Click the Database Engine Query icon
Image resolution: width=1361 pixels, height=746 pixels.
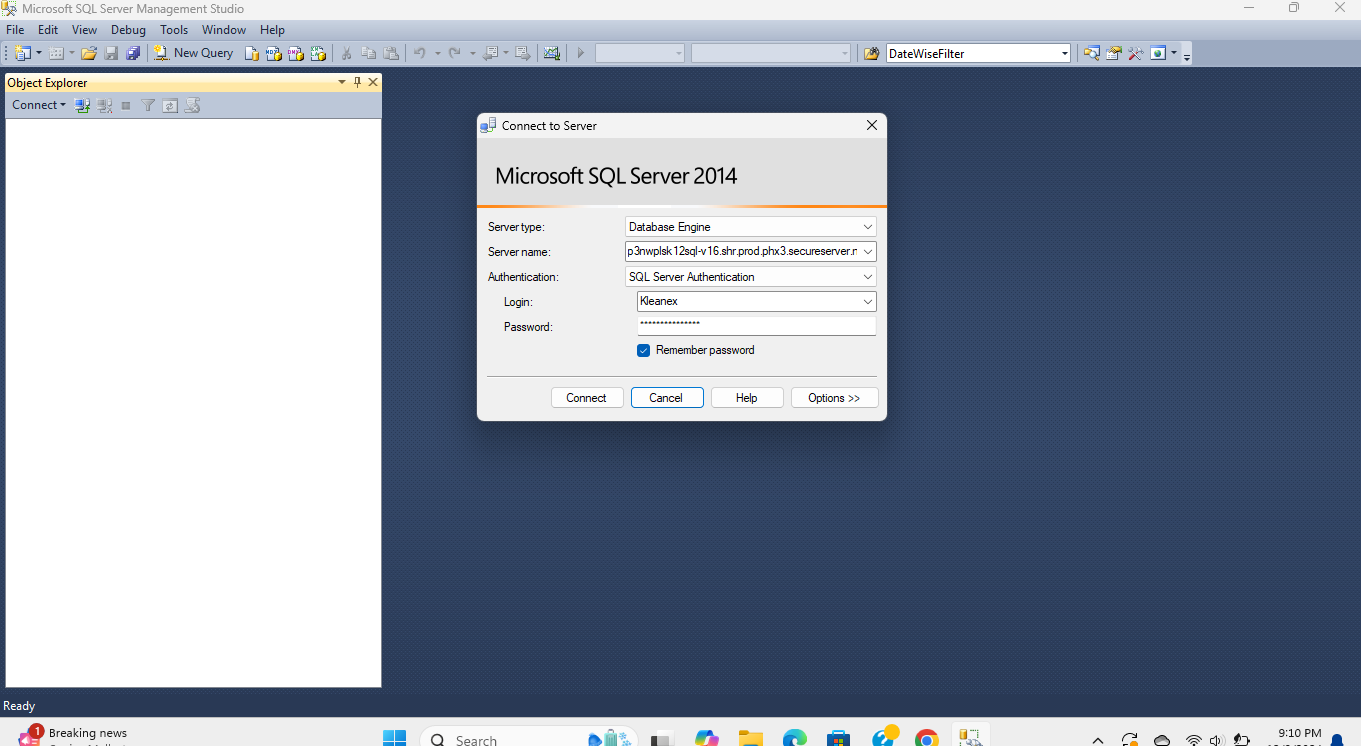click(252, 53)
